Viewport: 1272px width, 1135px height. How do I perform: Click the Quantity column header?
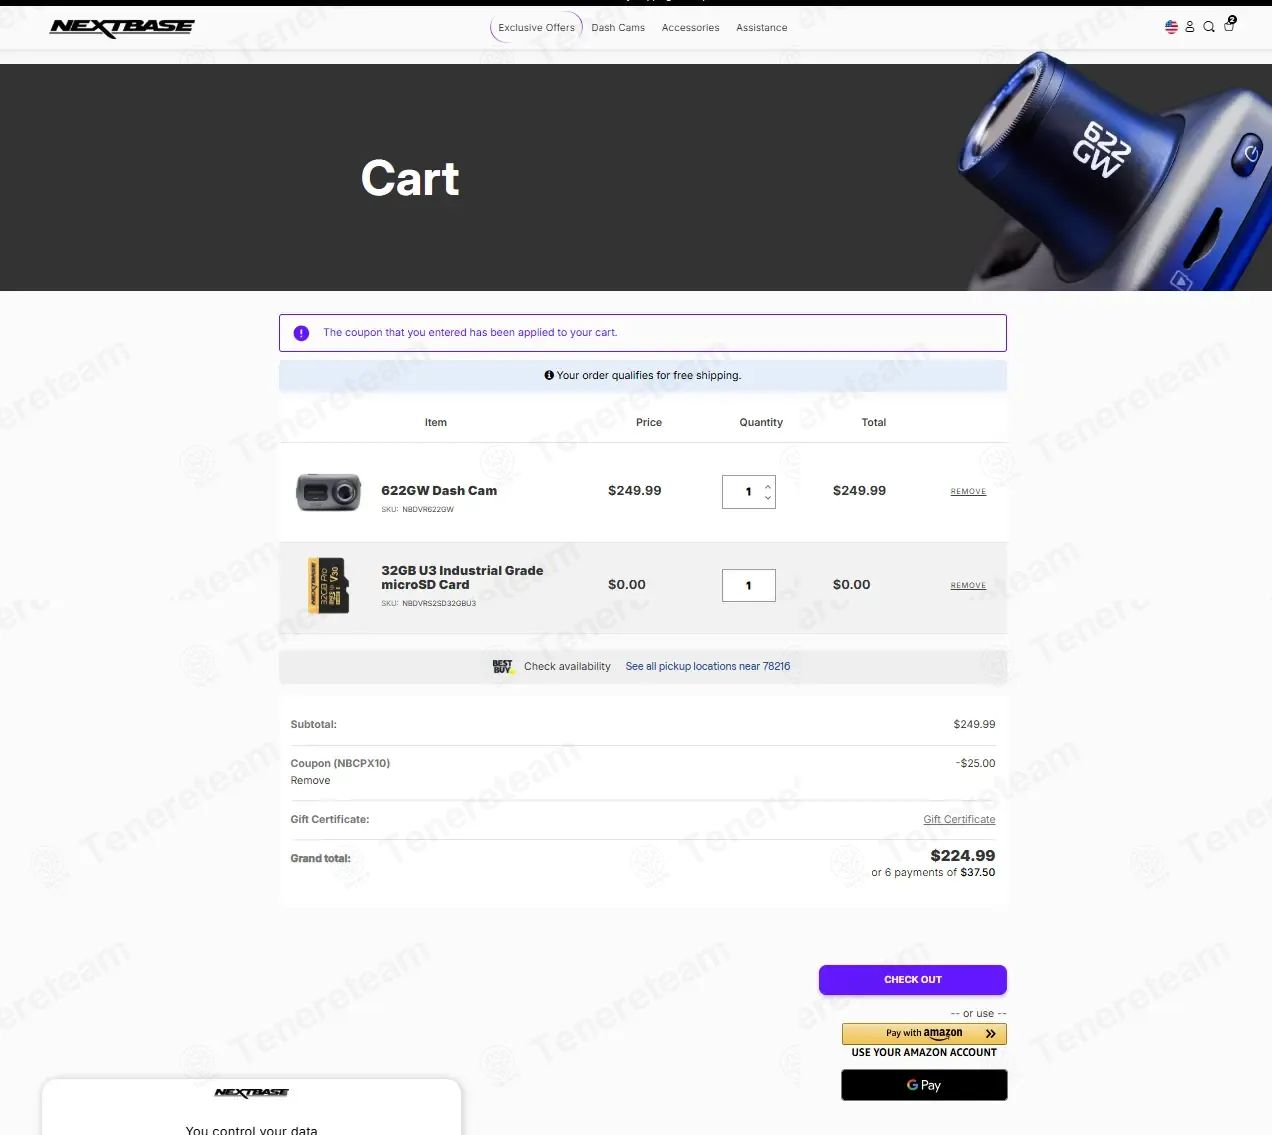[761, 422]
